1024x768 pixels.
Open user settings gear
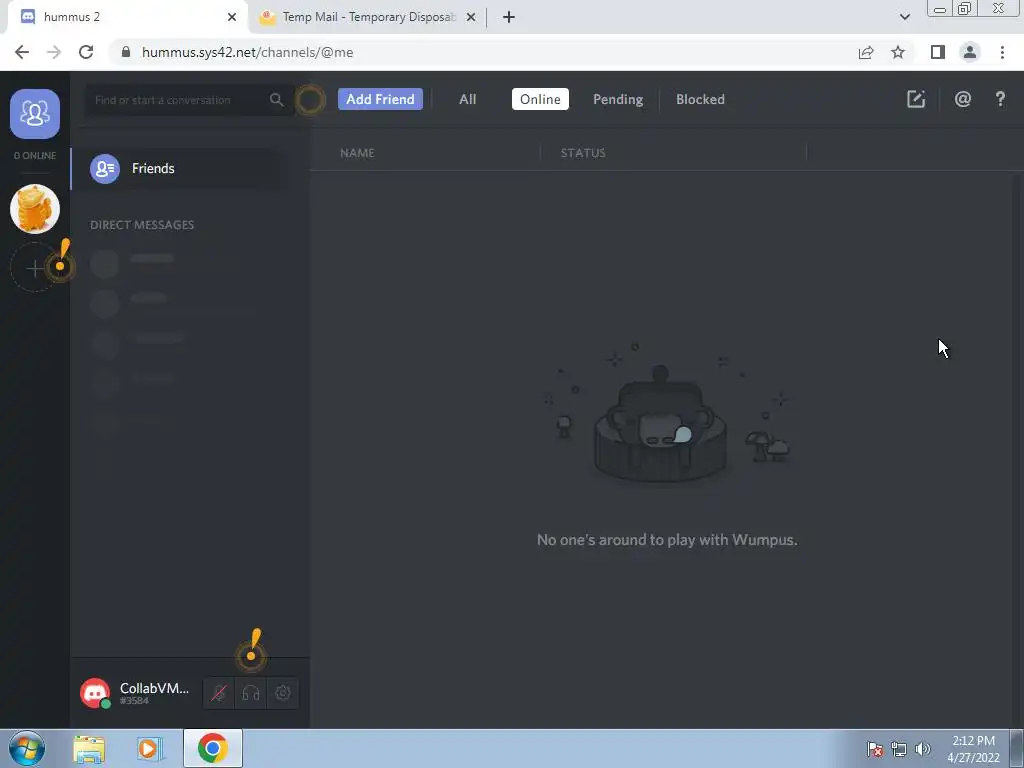283,693
